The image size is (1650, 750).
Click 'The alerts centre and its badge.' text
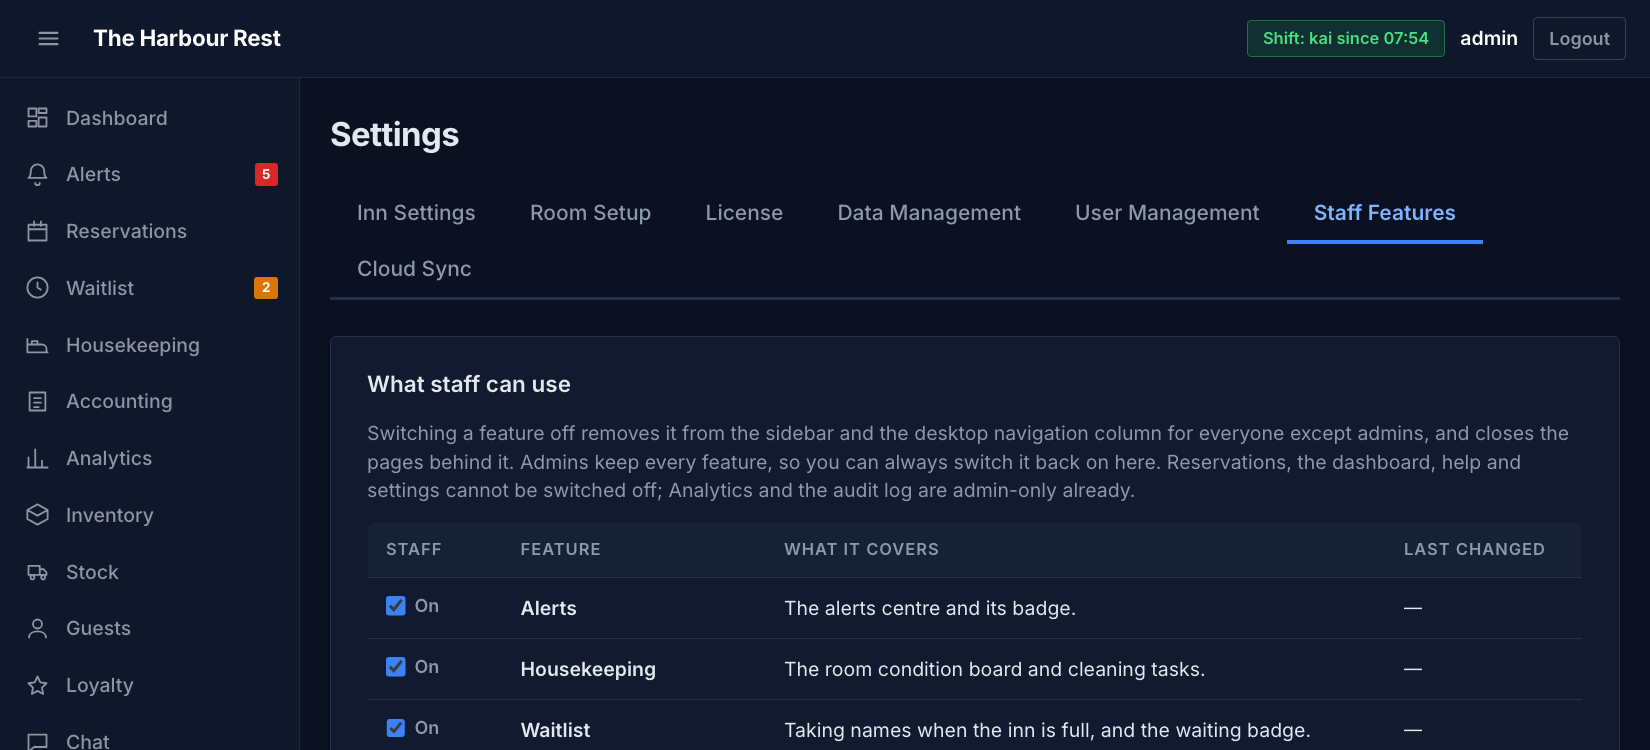[930, 608]
